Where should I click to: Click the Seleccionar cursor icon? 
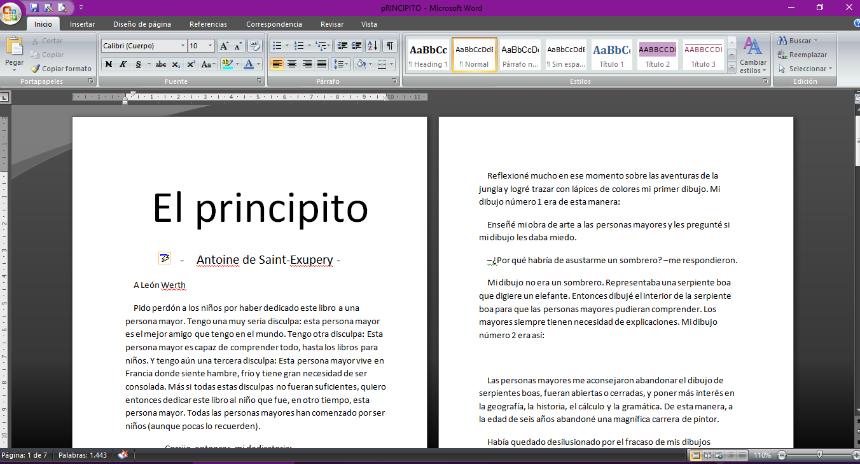click(x=782, y=69)
